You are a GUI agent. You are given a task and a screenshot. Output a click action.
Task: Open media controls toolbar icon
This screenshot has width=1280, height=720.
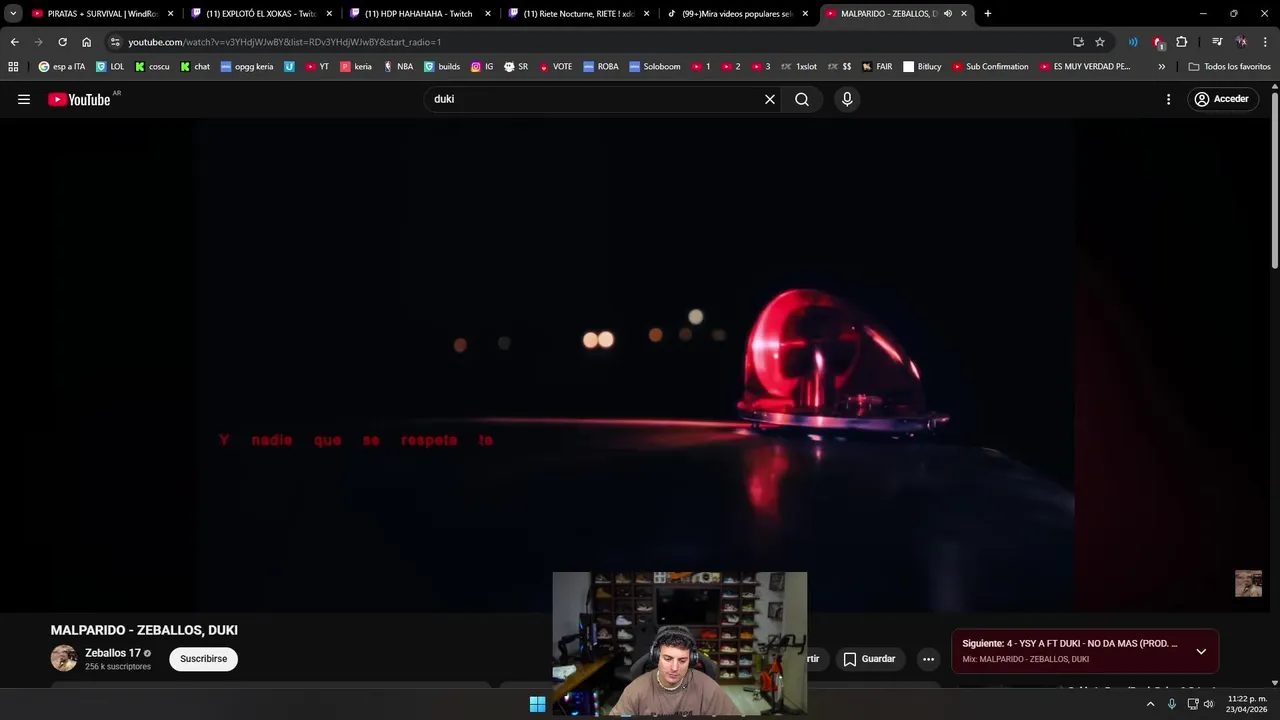tap(1217, 42)
